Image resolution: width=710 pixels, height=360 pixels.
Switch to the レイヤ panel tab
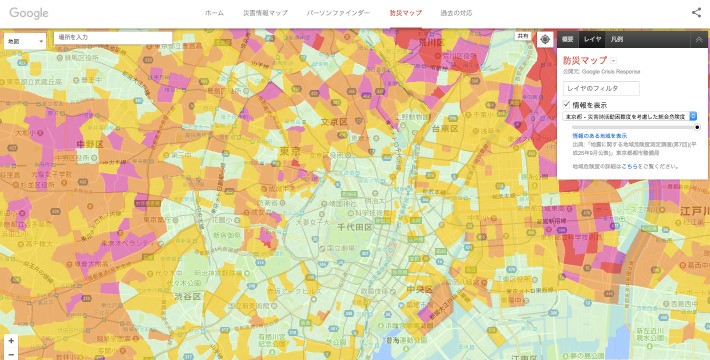pyautogui.click(x=592, y=39)
